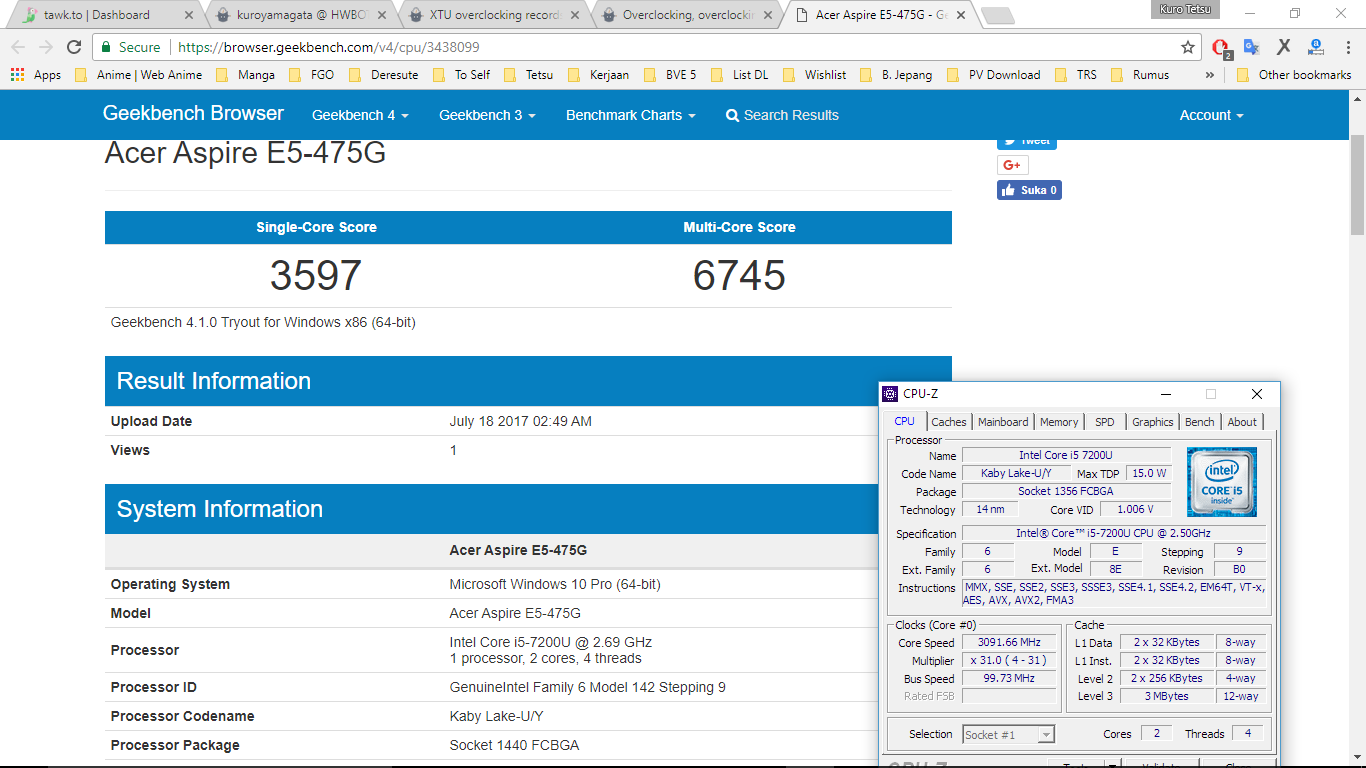Click the Geekbench Browser home link

tap(193, 114)
